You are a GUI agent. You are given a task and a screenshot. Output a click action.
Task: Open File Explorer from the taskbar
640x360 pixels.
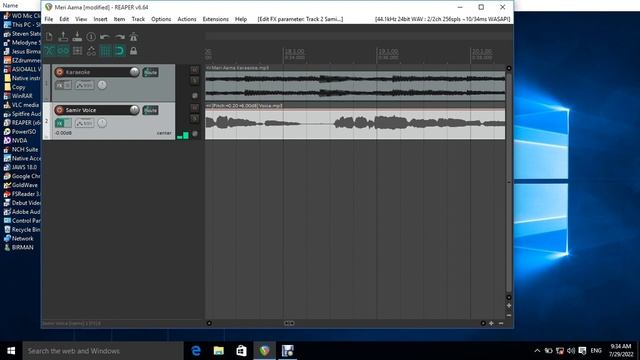pos(219,351)
